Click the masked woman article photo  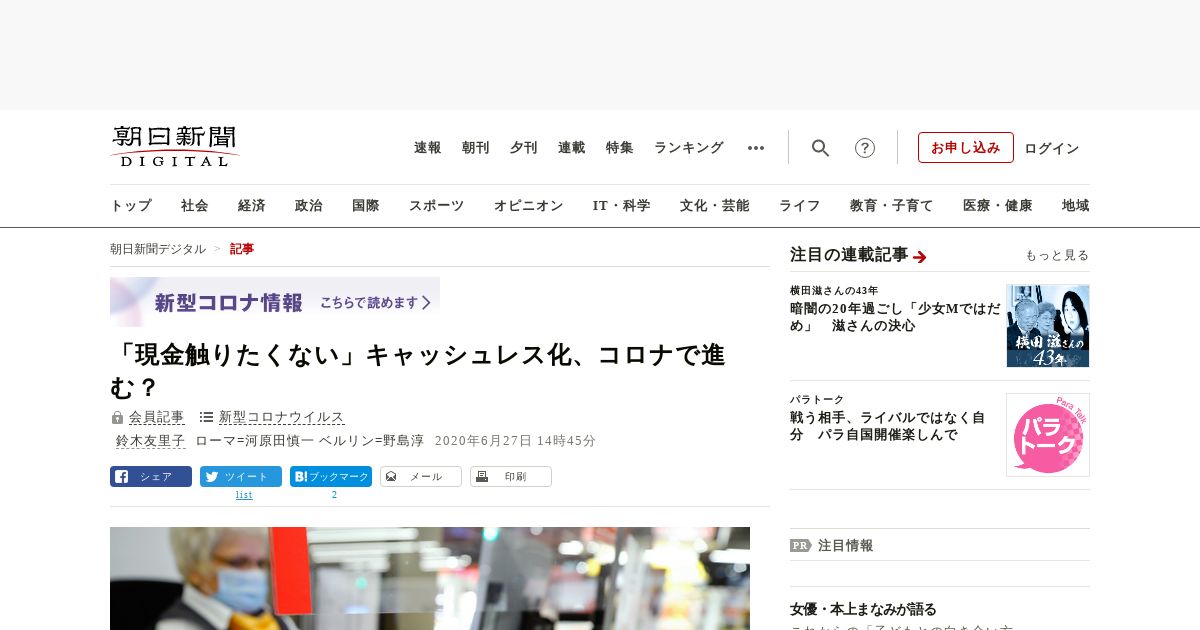[x=430, y=578]
